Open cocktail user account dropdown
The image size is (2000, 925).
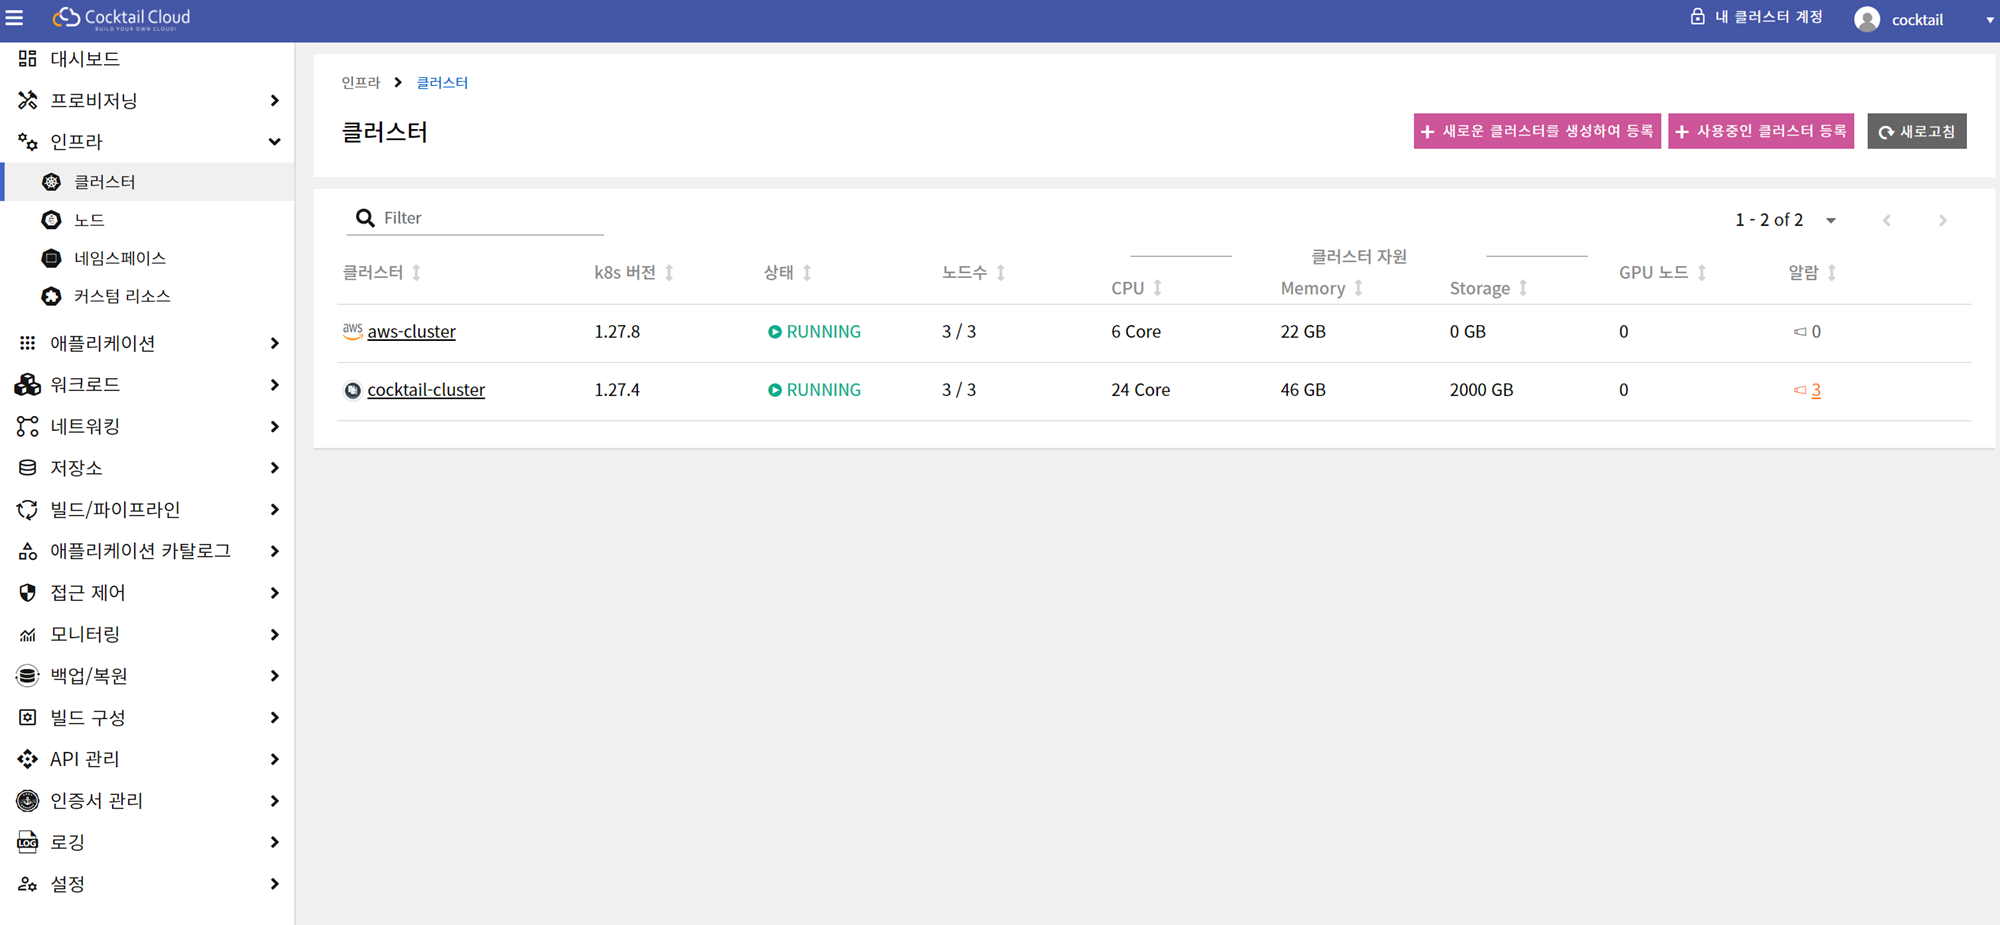[x=1988, y=20]
